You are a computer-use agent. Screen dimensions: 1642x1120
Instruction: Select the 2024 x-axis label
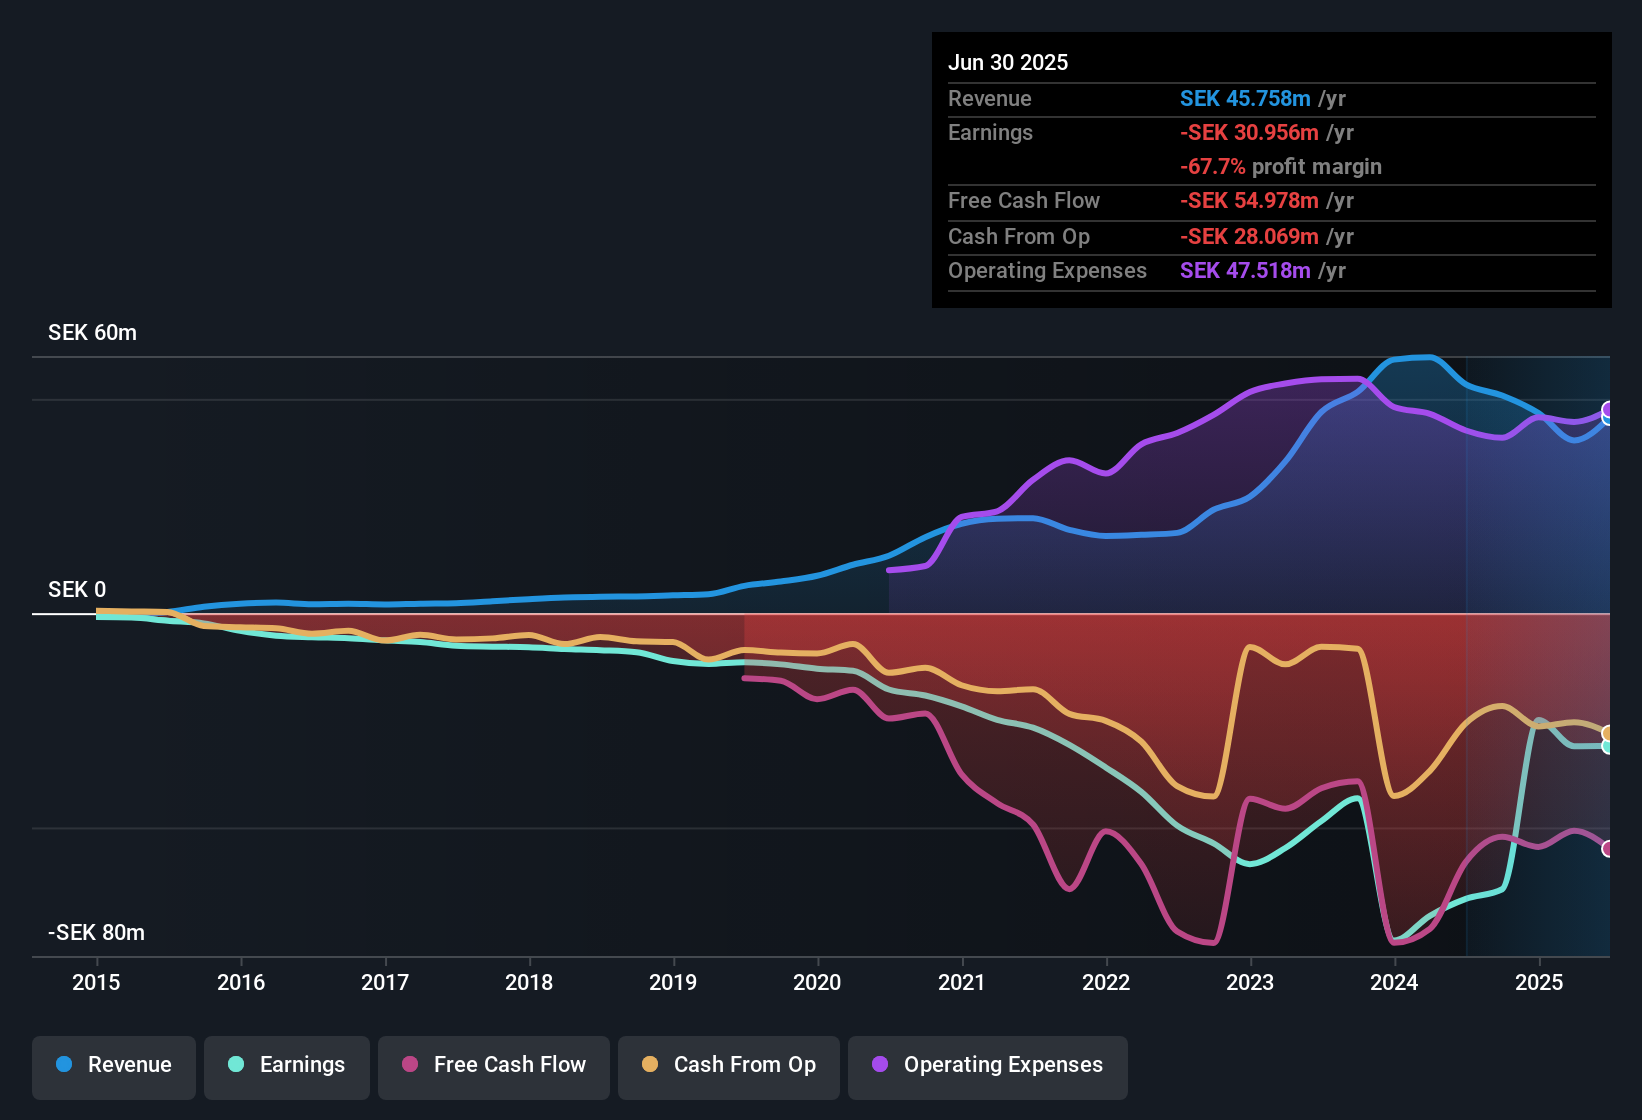1394,982
